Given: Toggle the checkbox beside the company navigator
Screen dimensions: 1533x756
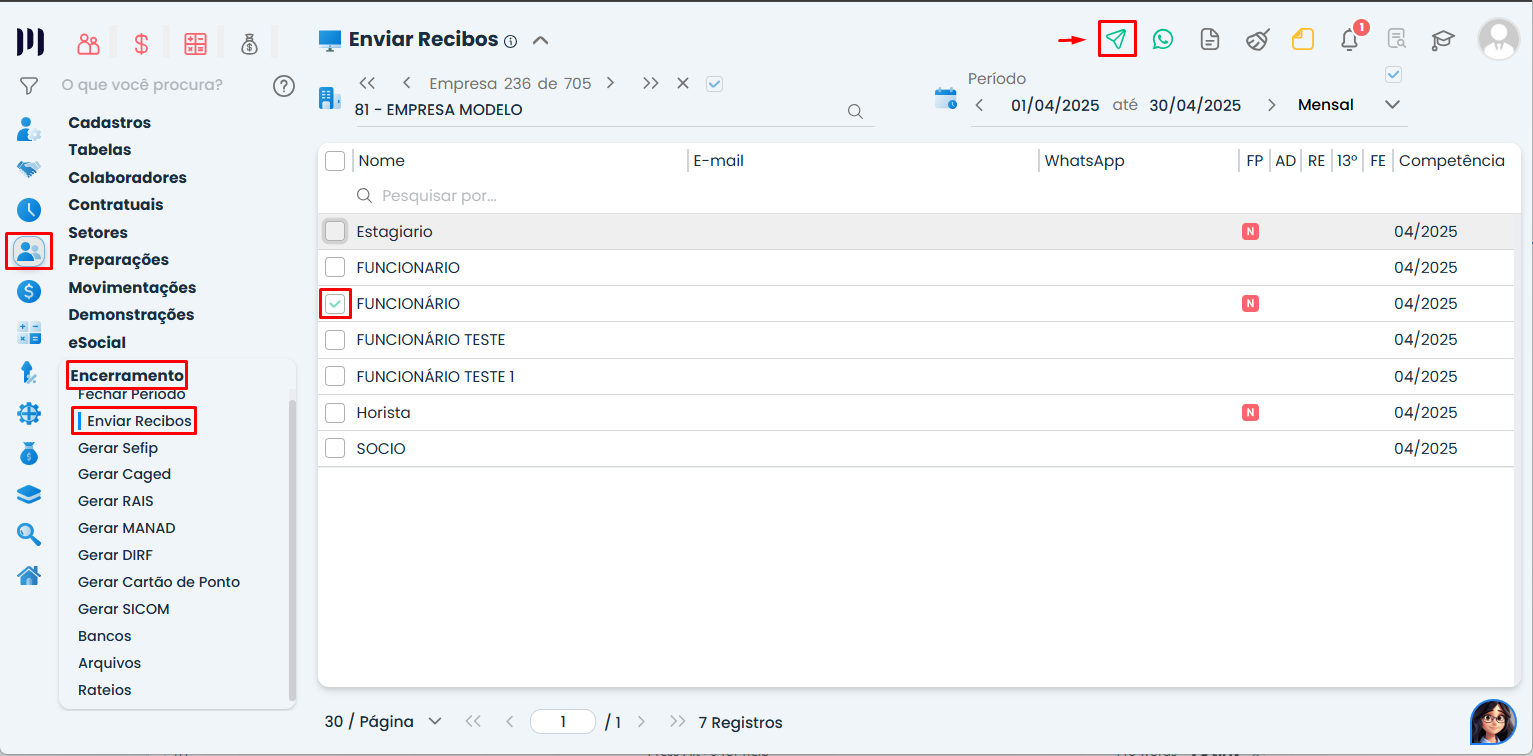Looking at the screenshot, I should click(x=714, y=84).
